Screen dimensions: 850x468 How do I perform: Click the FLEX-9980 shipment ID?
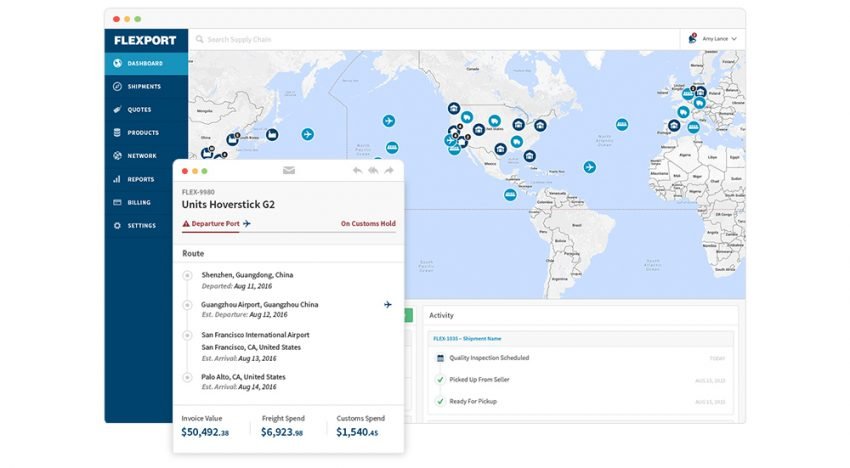(x=198, y=192)
